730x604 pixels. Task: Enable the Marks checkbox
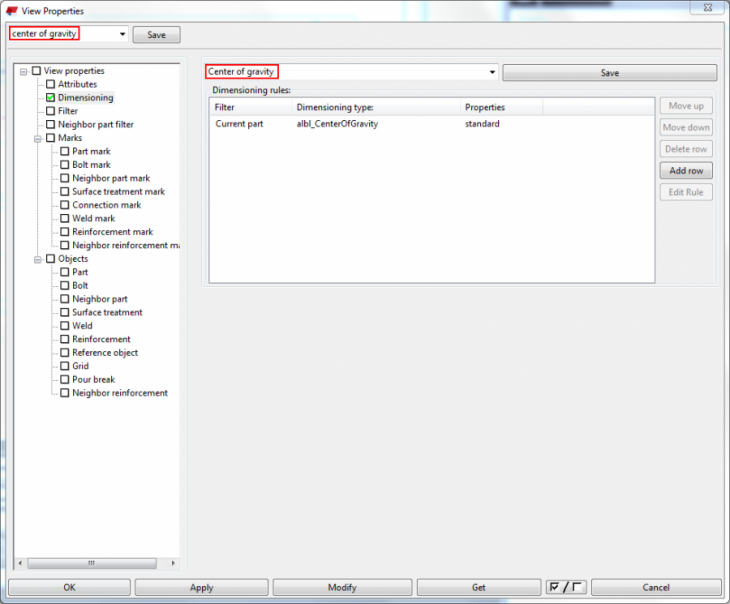(51, 138)
